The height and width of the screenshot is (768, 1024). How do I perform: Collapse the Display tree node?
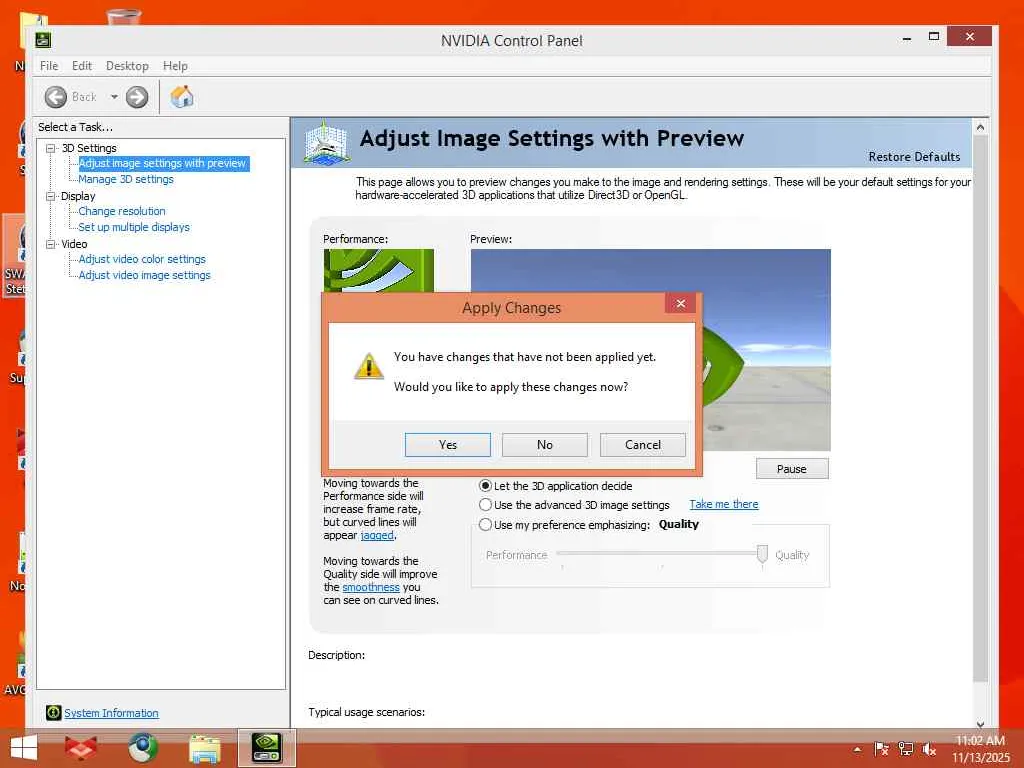coord(50,196)
